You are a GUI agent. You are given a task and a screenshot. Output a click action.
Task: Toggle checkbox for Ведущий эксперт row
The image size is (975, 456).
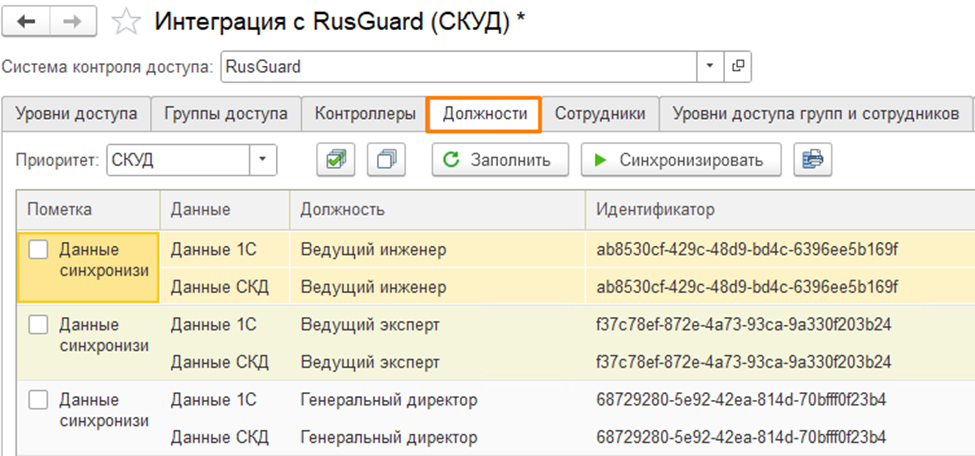(x=39, y=325)
